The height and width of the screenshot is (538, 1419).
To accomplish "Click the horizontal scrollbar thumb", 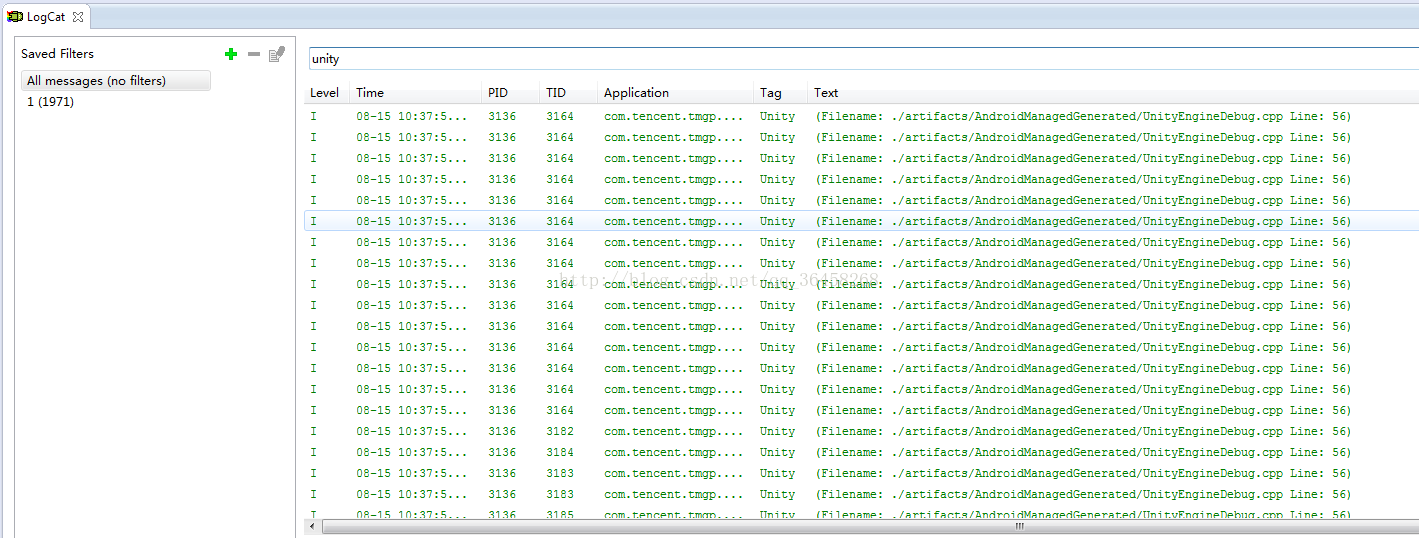I will [1018, 526].
